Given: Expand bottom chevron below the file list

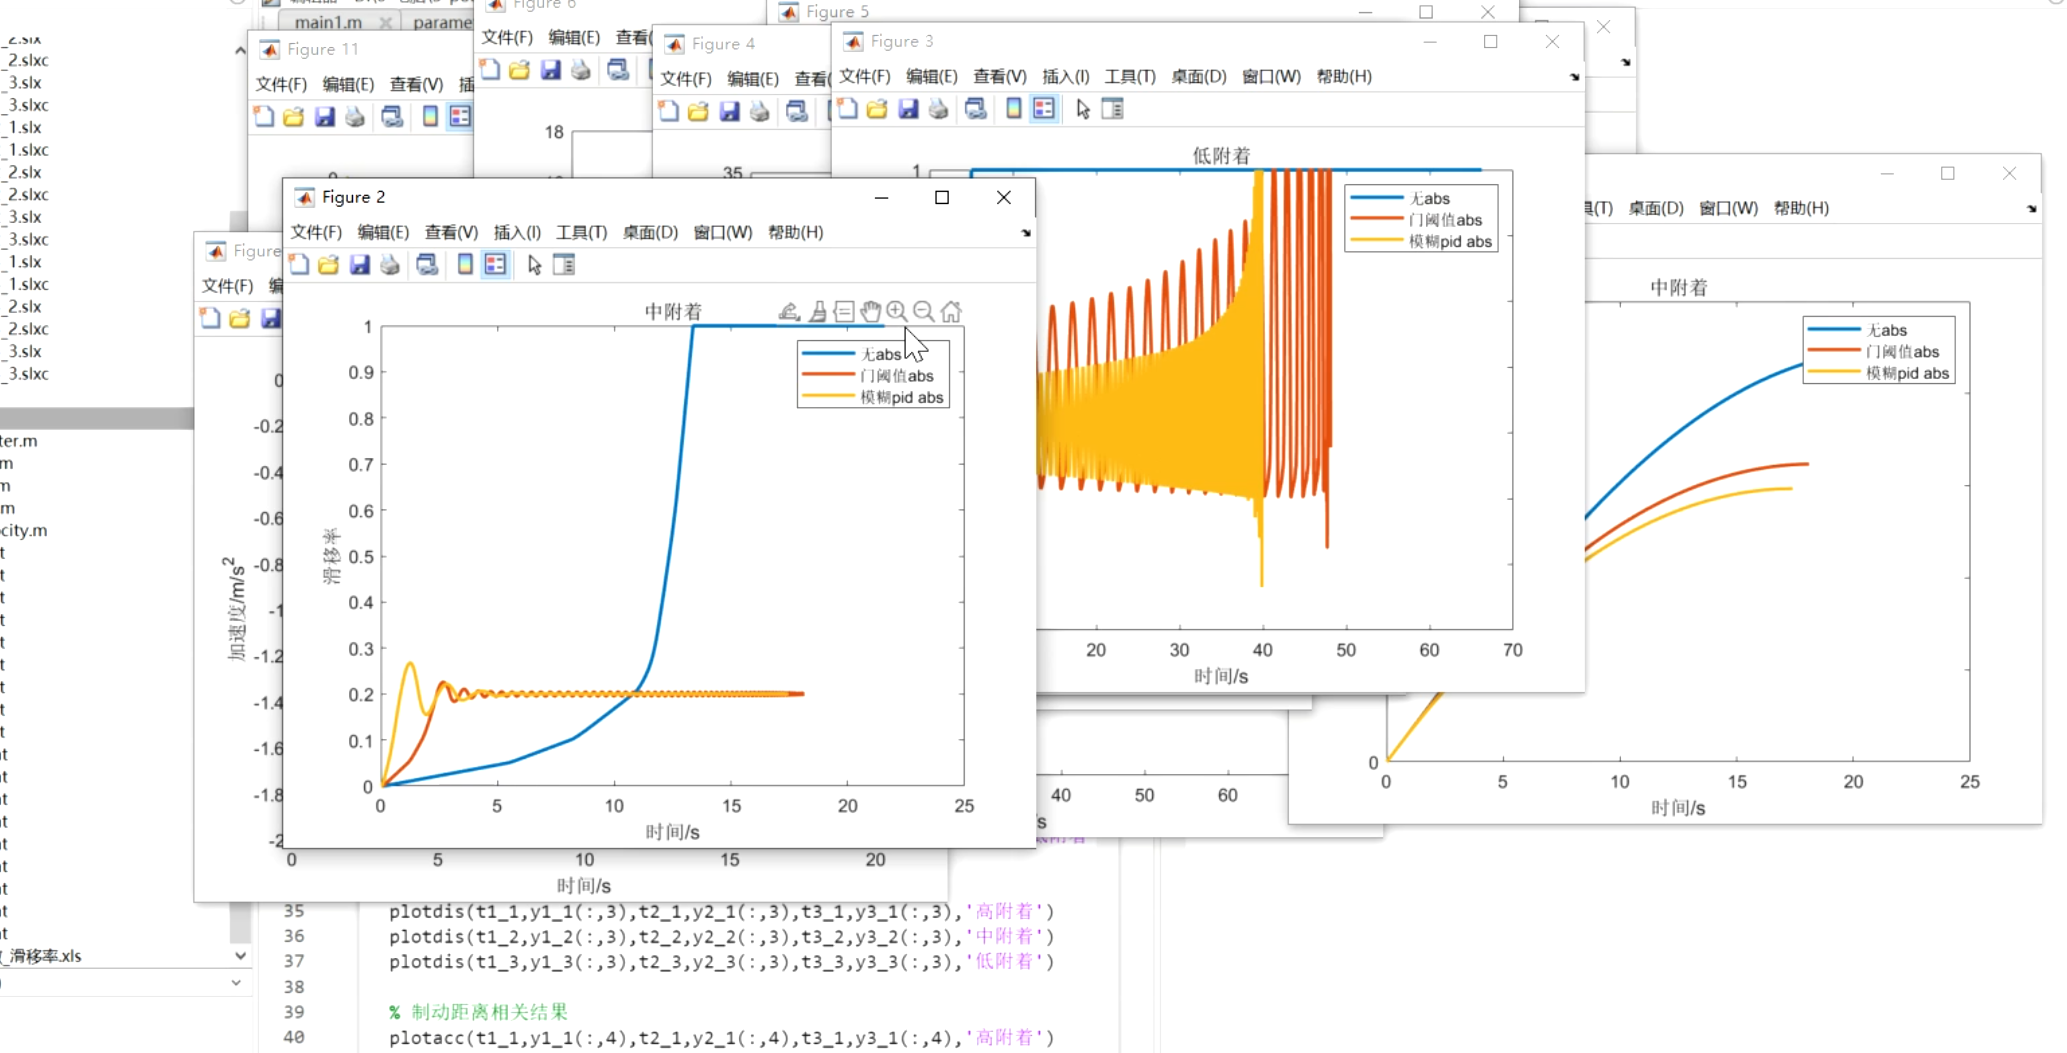Looking at the screenshot, I should [236, 983].
